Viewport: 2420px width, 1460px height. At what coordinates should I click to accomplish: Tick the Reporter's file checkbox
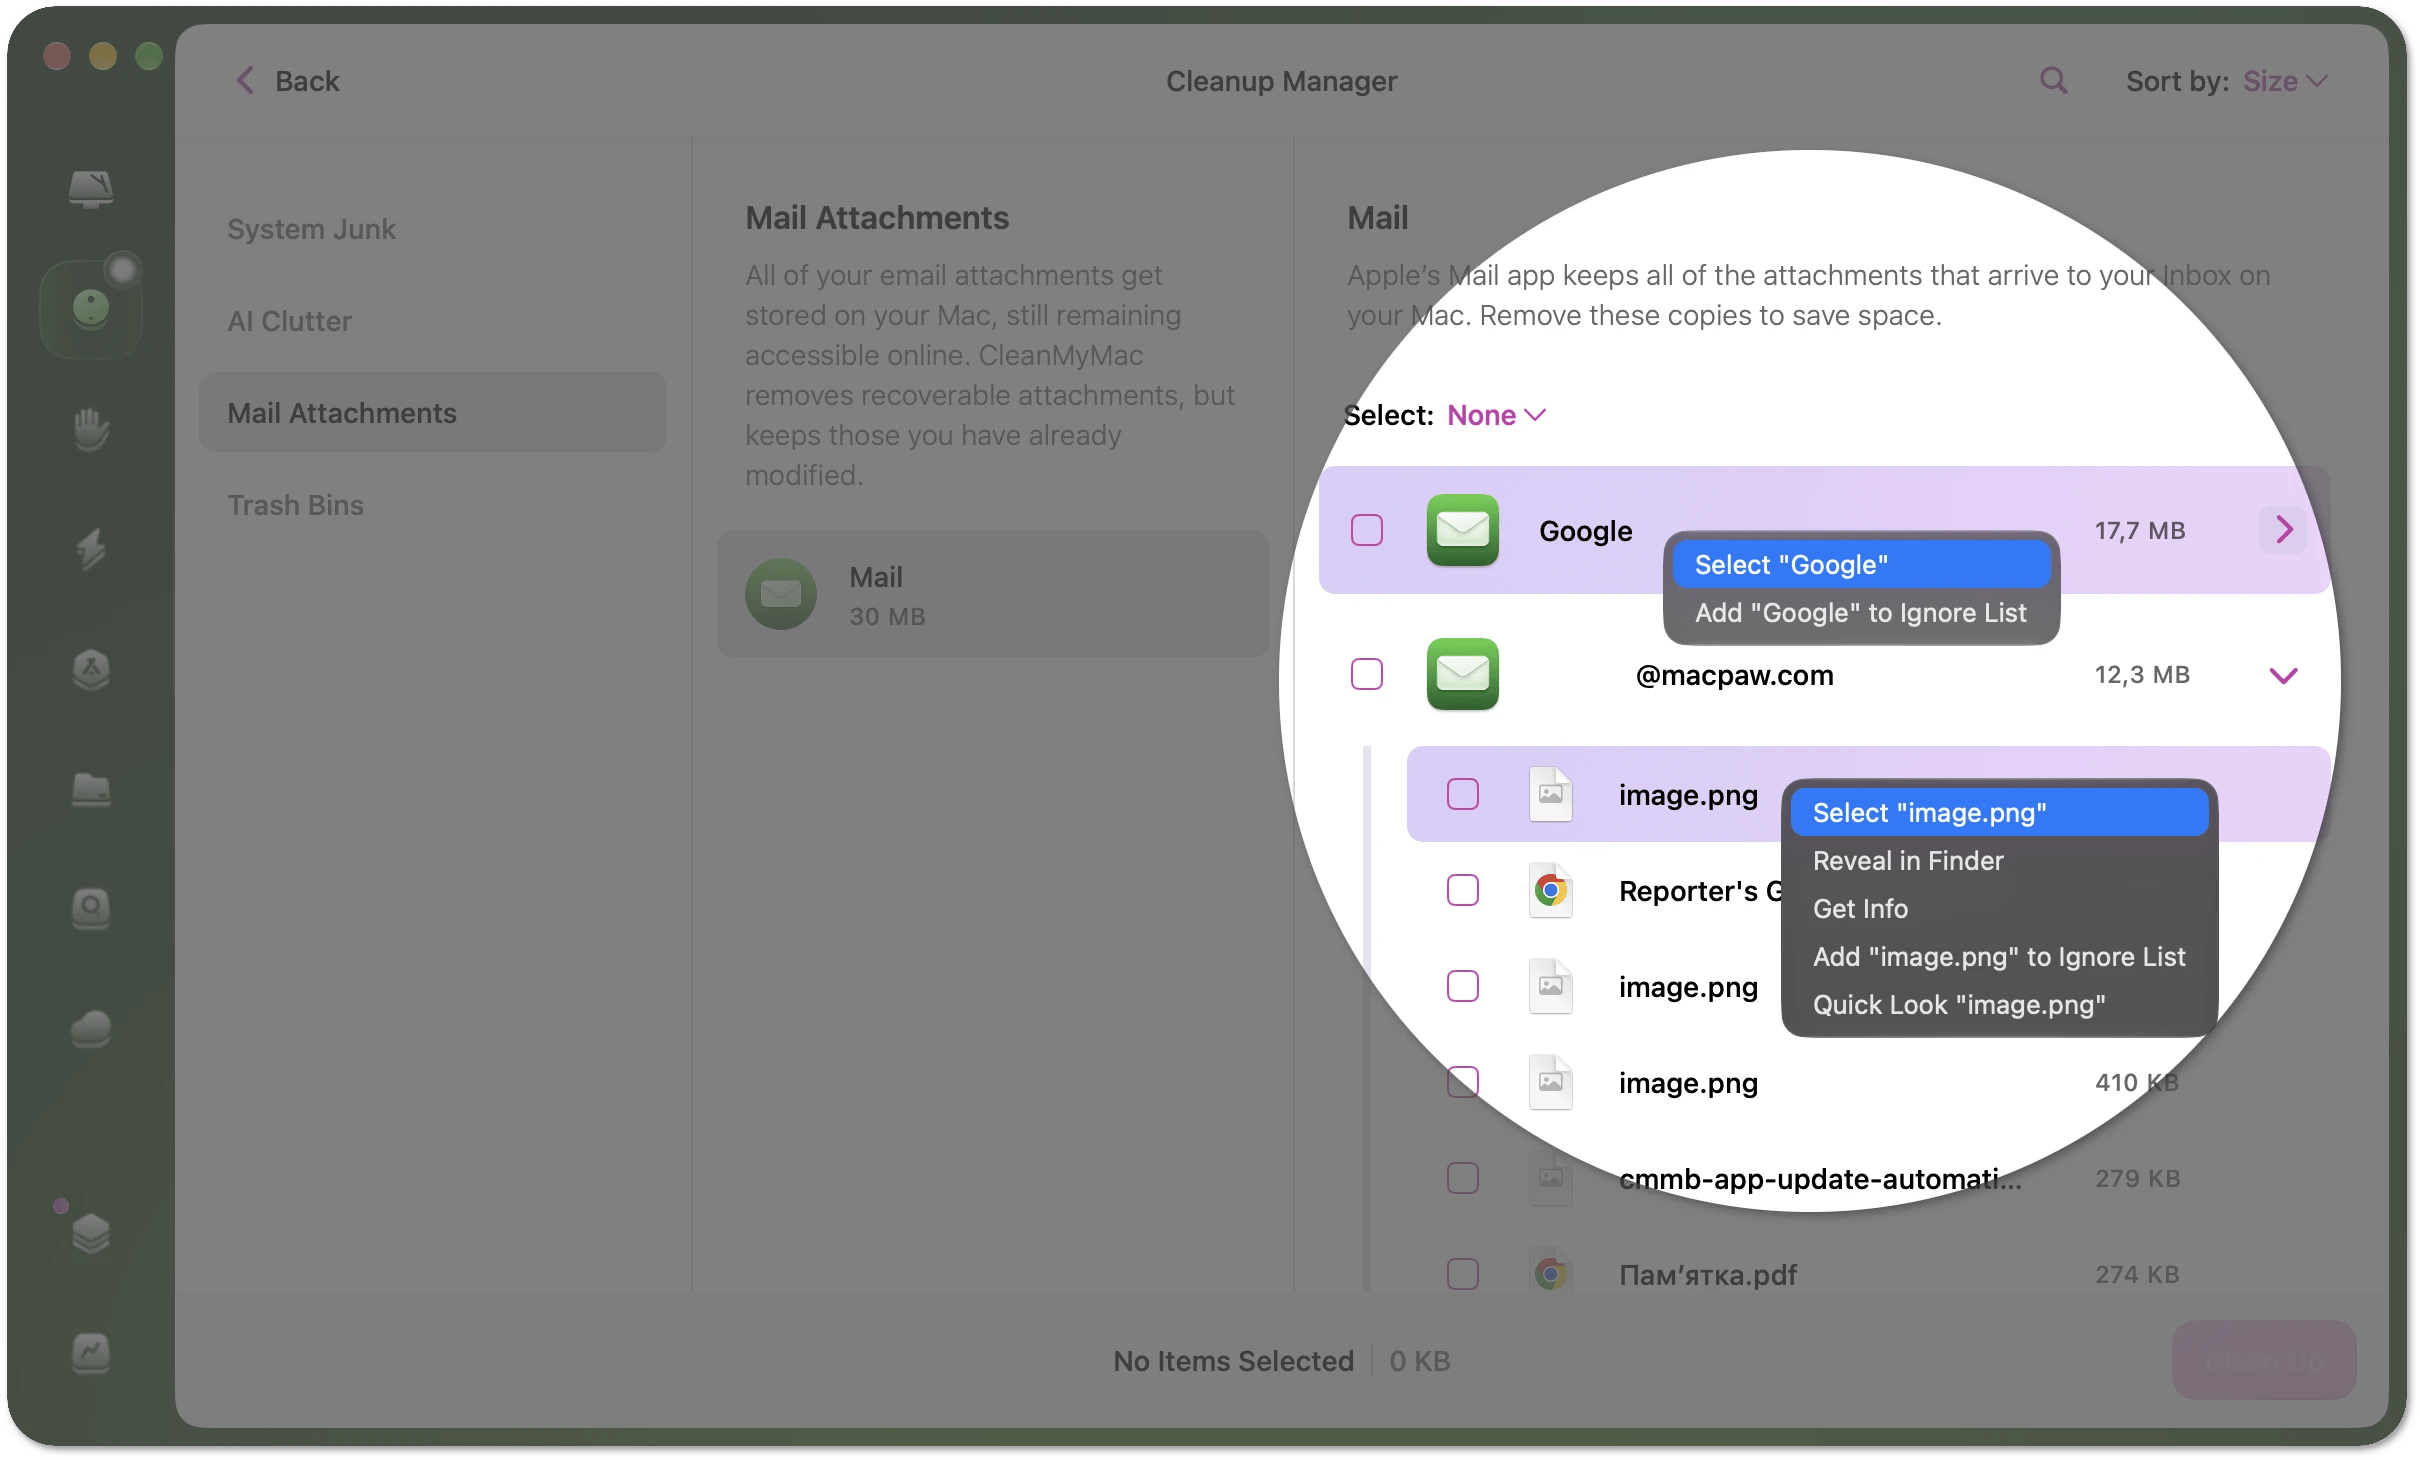[x=1463, y=890]
